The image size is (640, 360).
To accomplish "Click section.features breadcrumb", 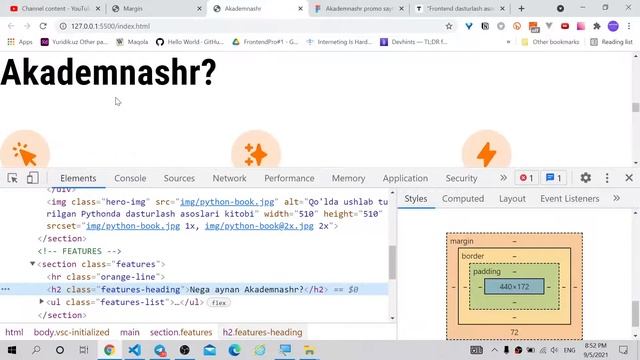I will pos(181,332).
